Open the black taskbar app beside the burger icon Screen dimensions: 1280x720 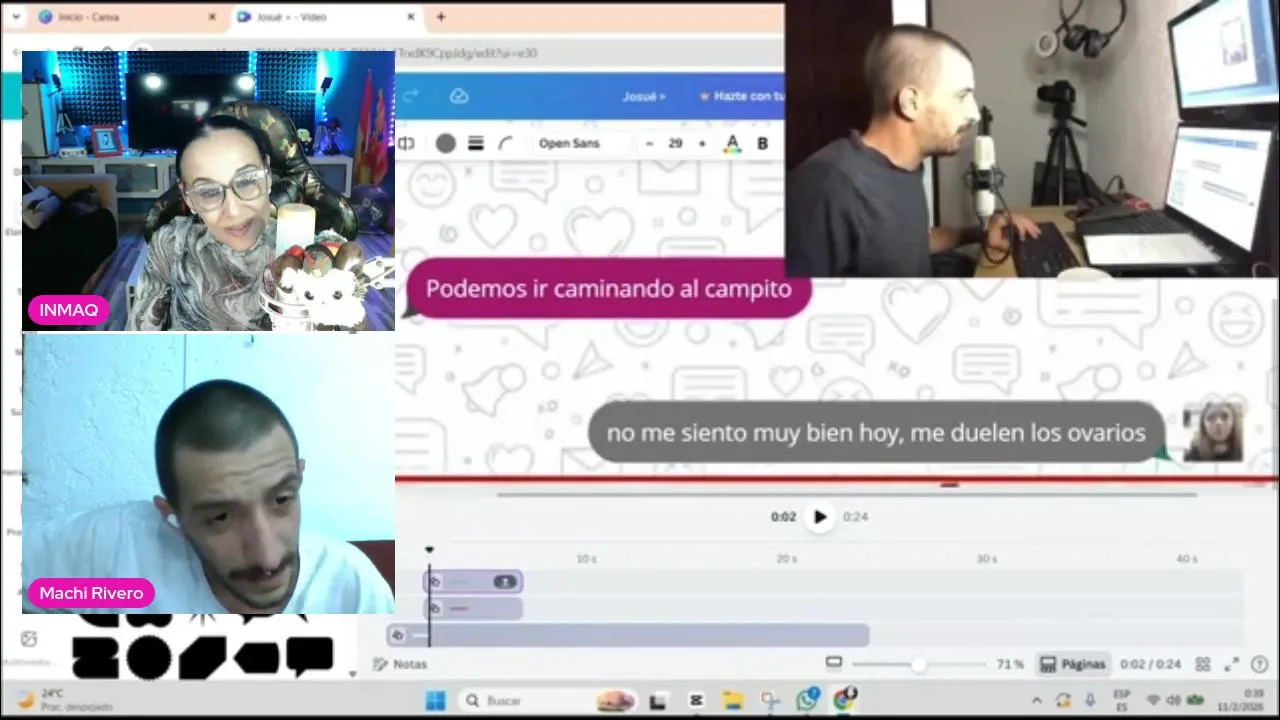click(658, 701)
